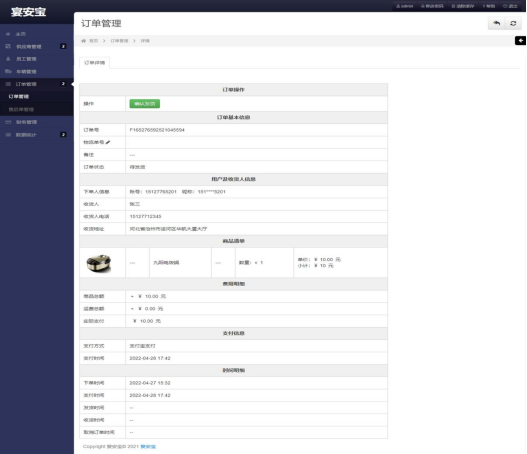Click the 宴安宝 link in footer

pos(148,446)
